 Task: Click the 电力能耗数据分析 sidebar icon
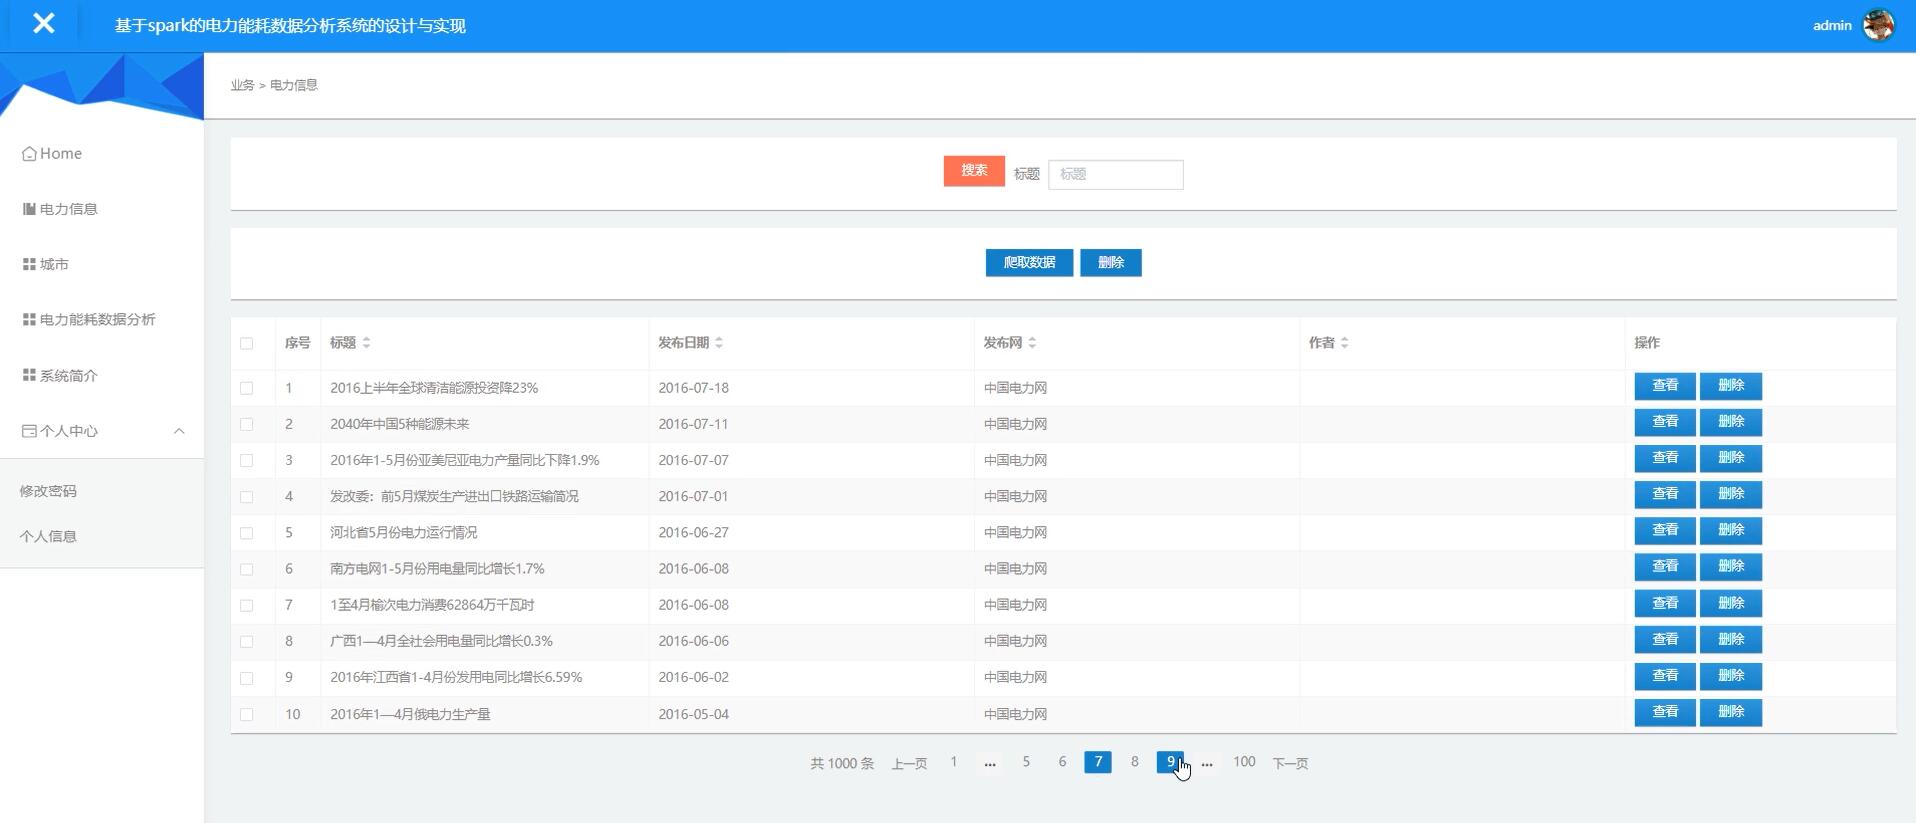29,320
